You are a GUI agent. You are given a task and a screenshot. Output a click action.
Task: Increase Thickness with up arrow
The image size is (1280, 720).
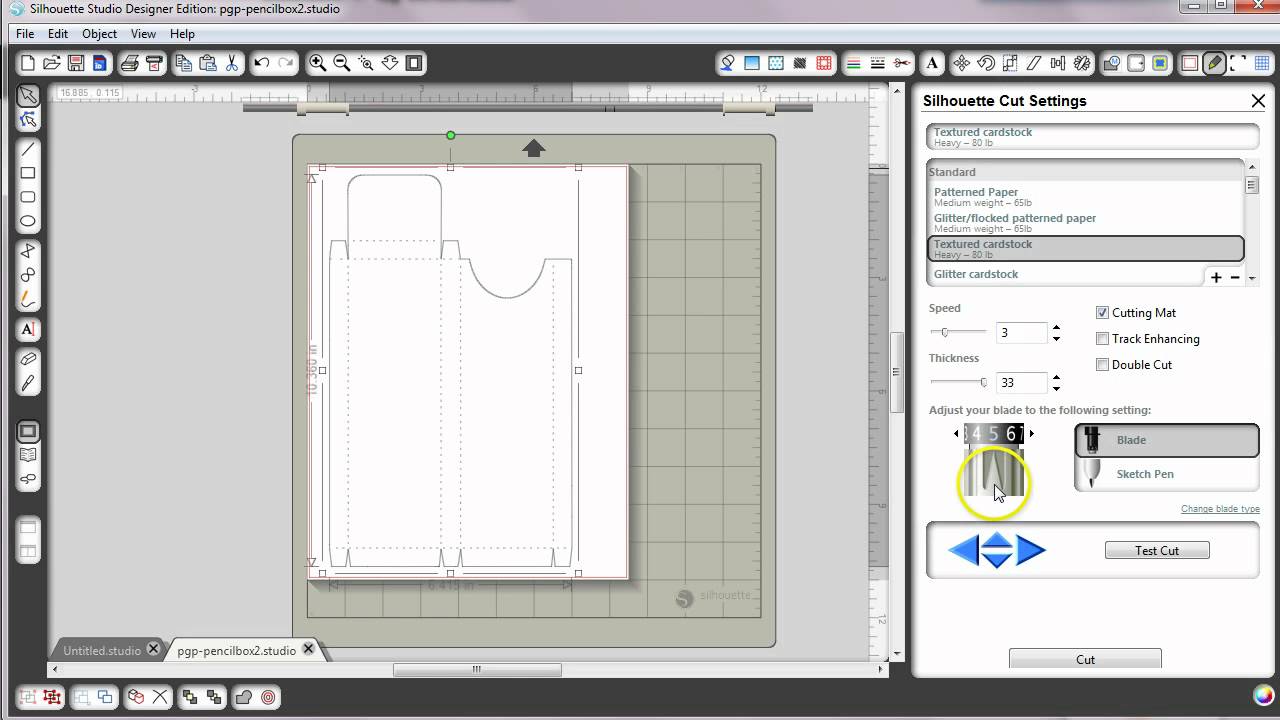click(1056, 377)
